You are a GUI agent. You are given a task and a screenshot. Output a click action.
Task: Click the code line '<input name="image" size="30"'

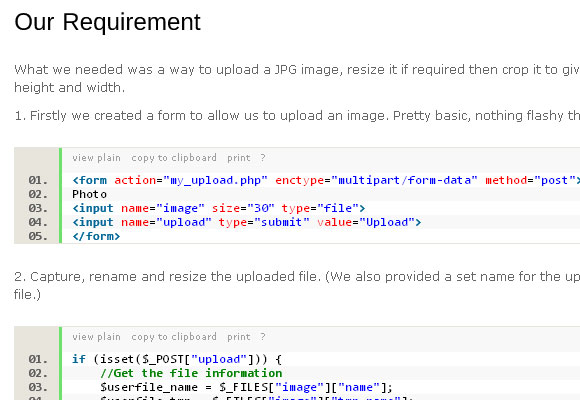(219, 208)
